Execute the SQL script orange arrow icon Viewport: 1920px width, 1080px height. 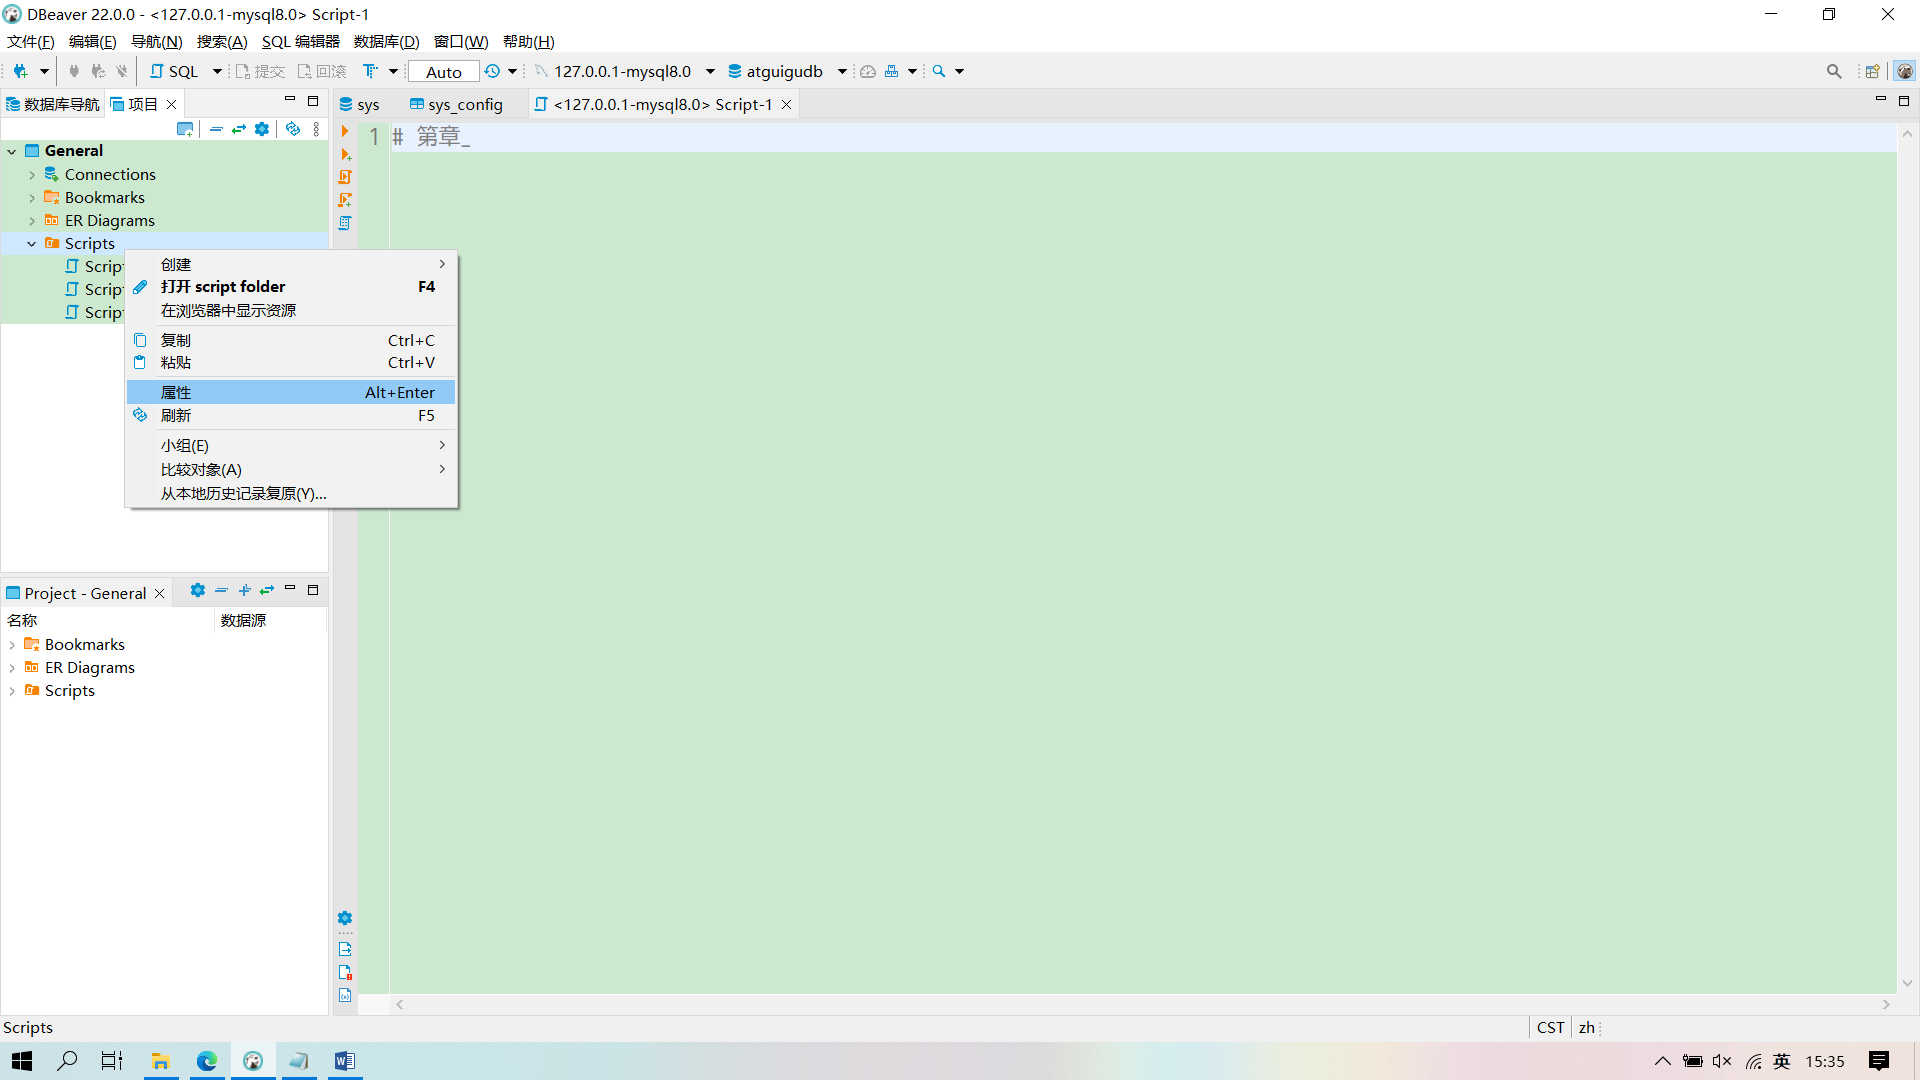pos(345,131)
